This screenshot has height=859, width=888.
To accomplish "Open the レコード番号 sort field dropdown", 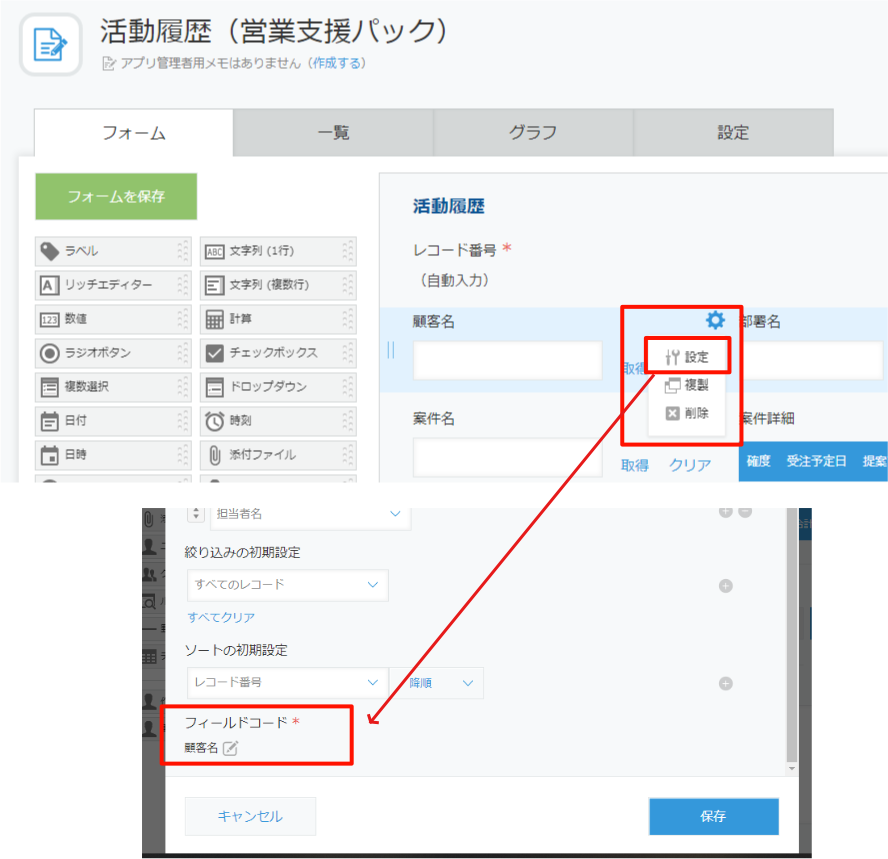I will (287, 683).
